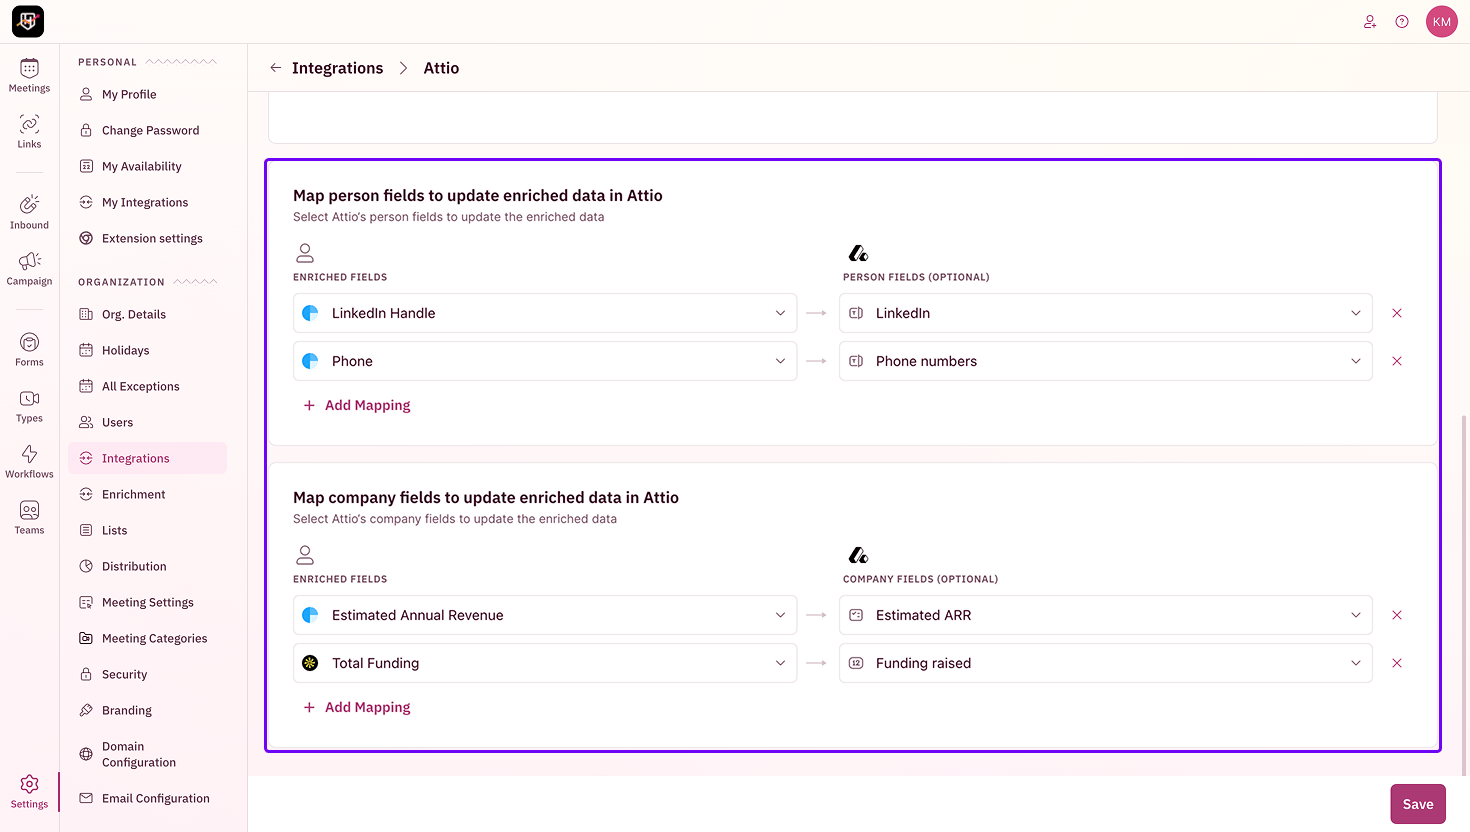Add Mapping for company fields
The height and width of the screenshot is (832, 1470).
point(357,707)
